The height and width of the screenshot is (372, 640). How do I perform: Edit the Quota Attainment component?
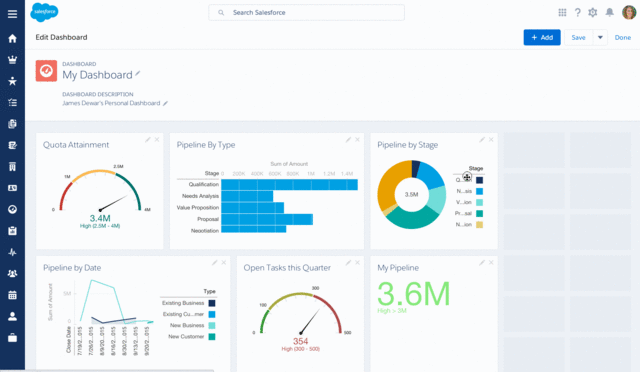point(148,140)
